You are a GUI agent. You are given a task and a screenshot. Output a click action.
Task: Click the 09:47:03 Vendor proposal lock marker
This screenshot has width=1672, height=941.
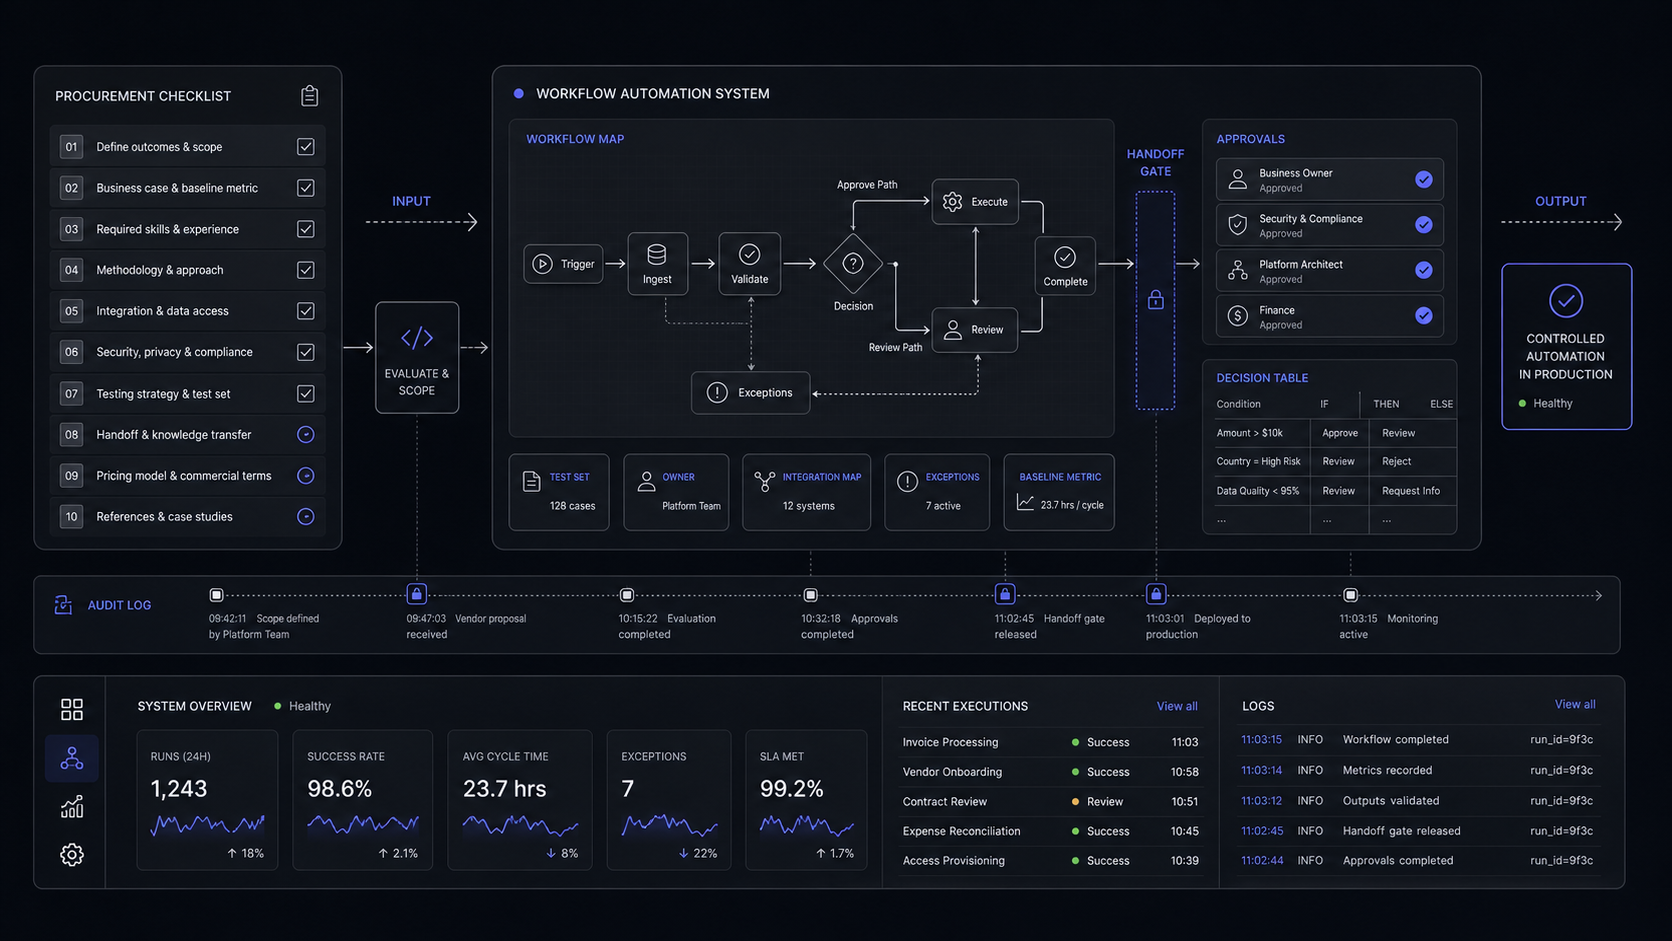tap(417, 594)
